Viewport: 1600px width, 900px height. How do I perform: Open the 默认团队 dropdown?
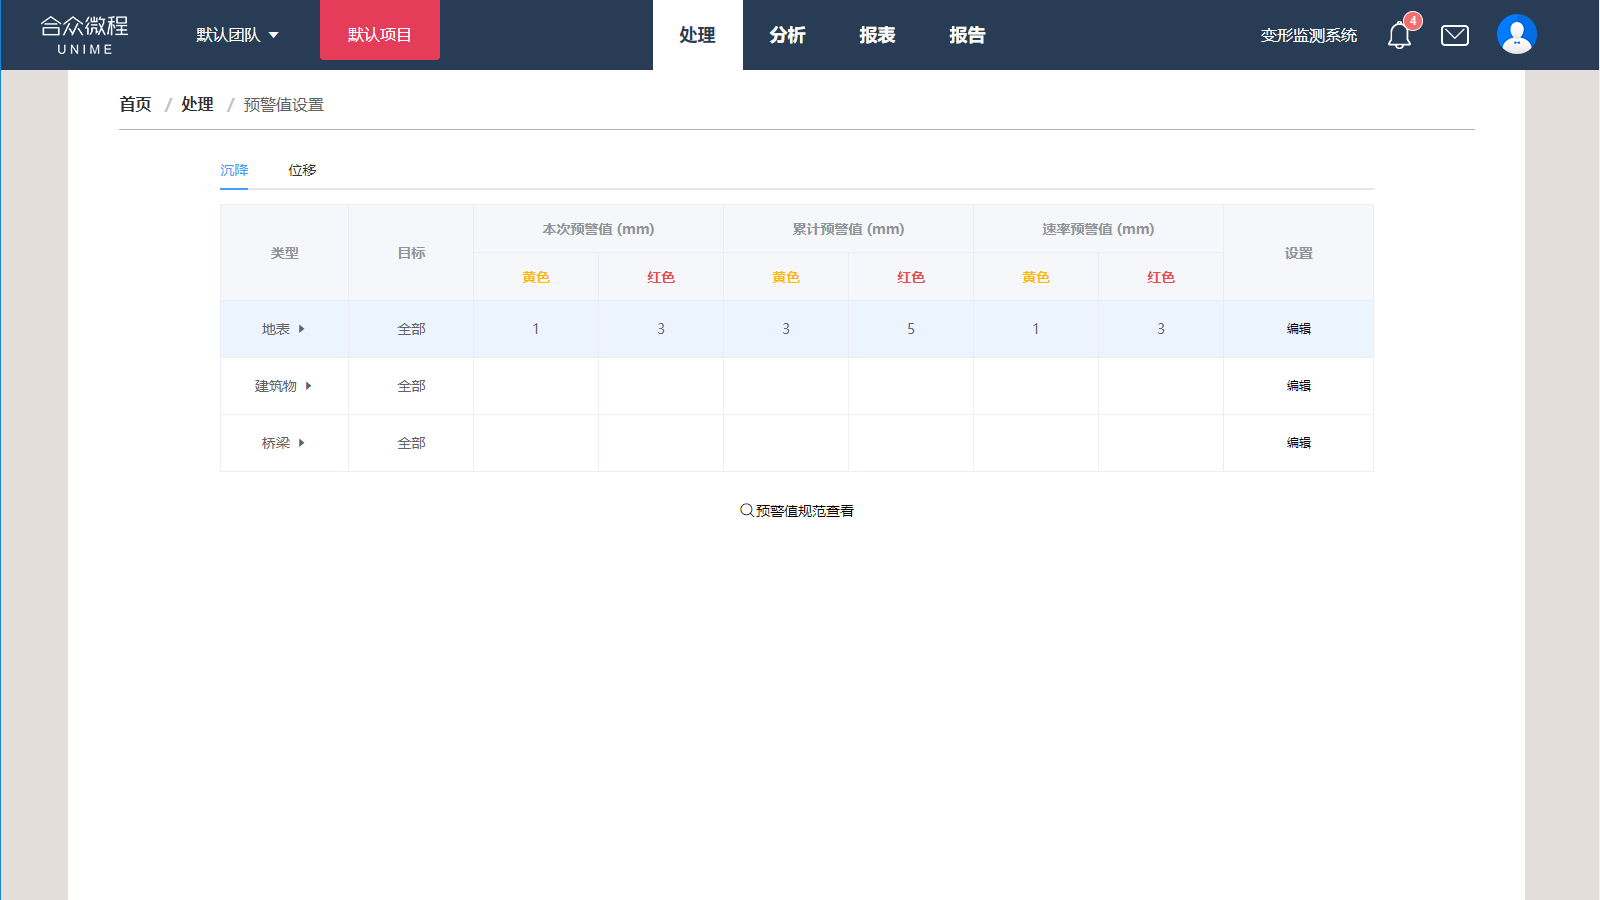[x=237, y=35]
